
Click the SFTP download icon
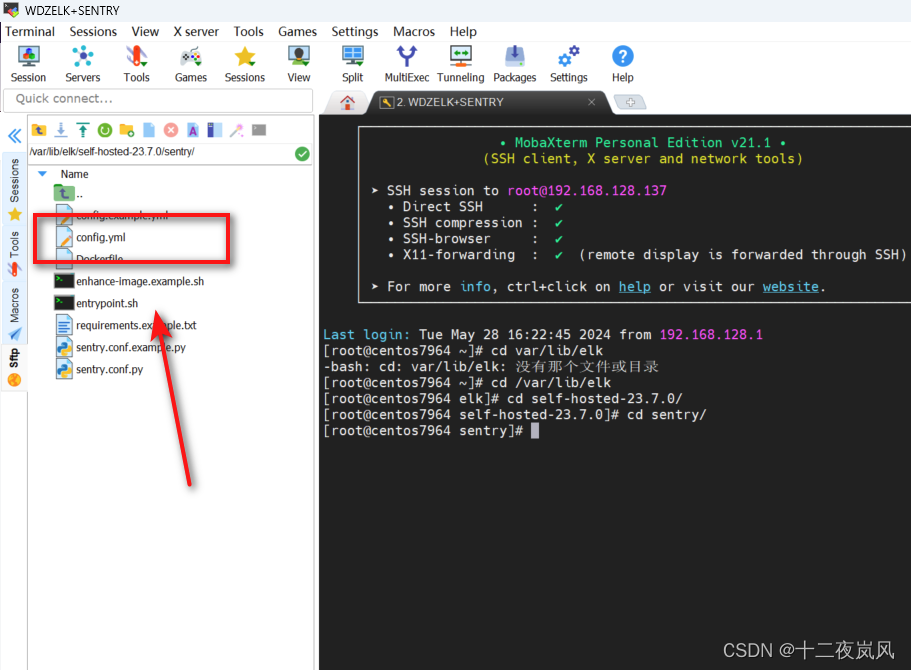coord(61,130)
